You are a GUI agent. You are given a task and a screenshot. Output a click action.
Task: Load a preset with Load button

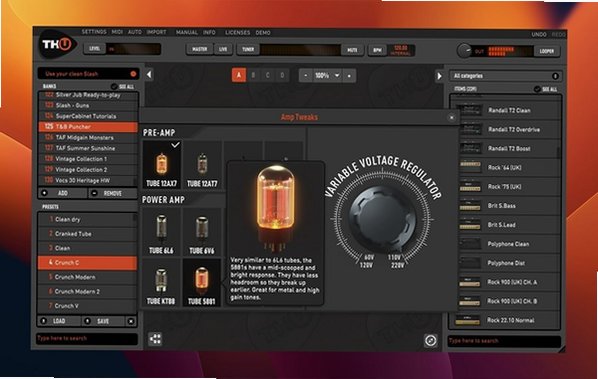(x=59, y=321)
